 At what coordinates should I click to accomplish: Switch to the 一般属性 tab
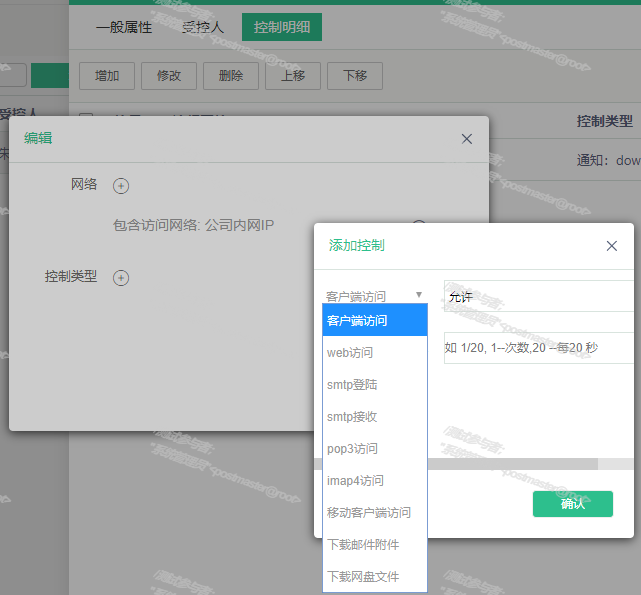pos(124,27)
